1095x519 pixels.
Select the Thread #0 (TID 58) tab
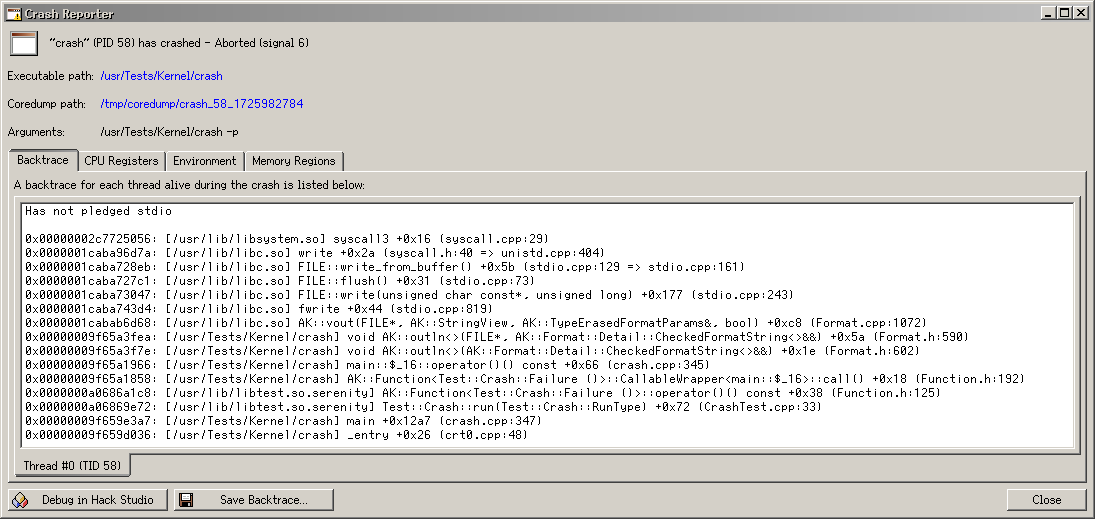(70, 466)
